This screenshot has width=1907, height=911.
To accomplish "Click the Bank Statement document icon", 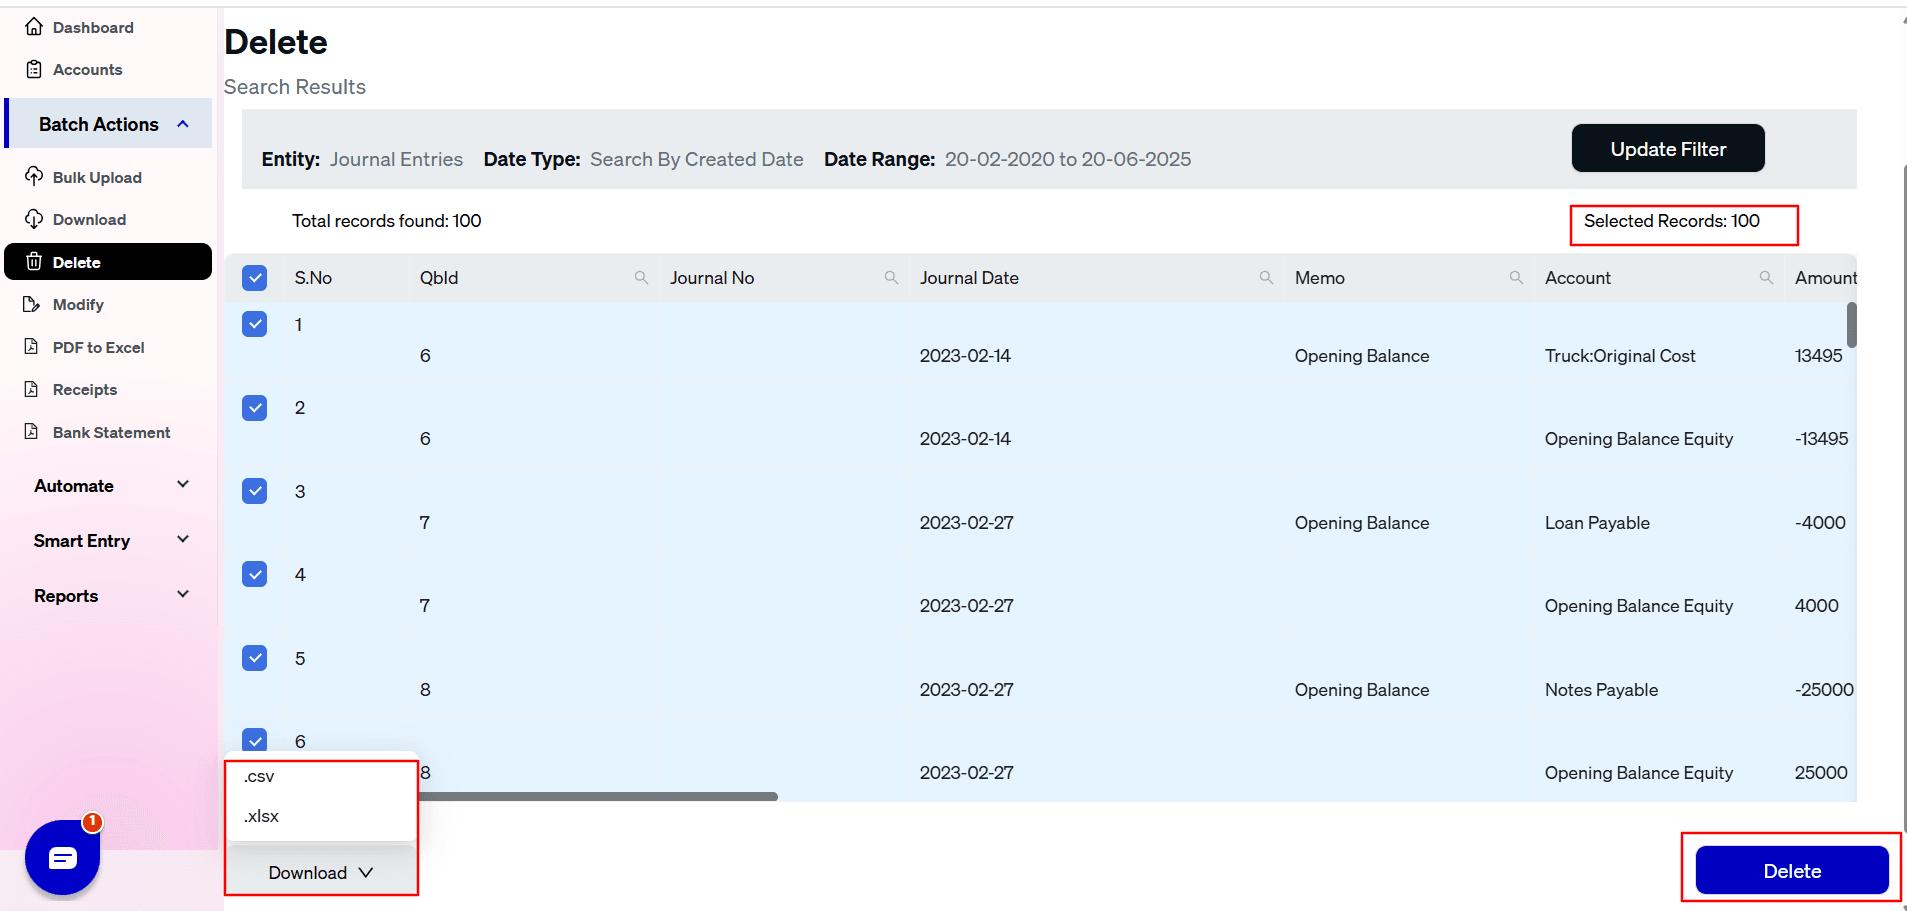I will 32,432.
